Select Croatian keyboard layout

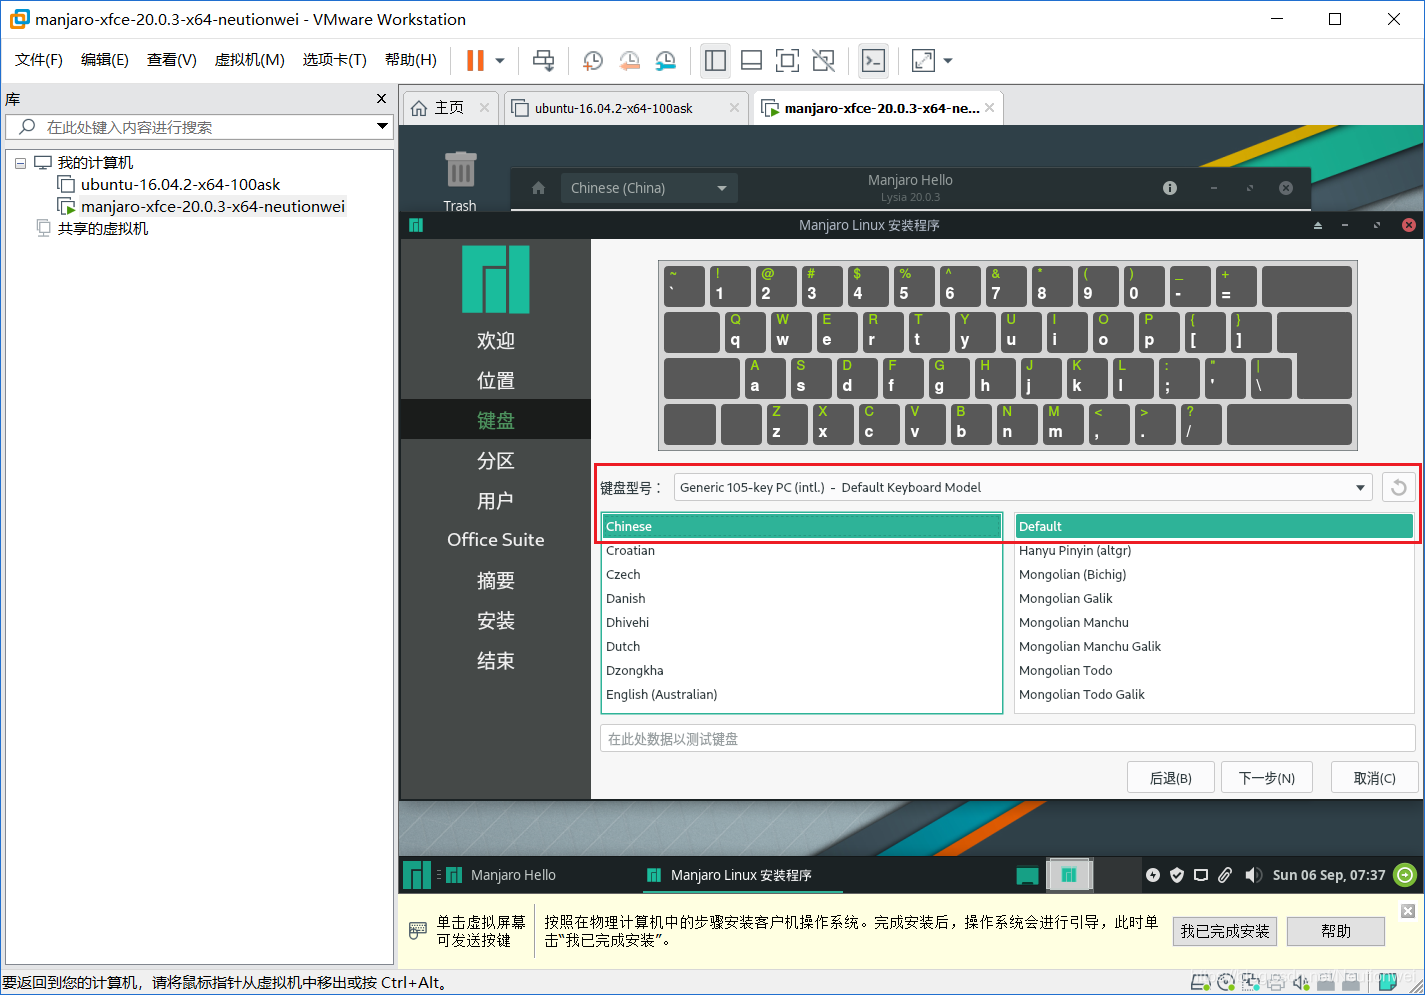pyautogui.click(x=801, y=550)
